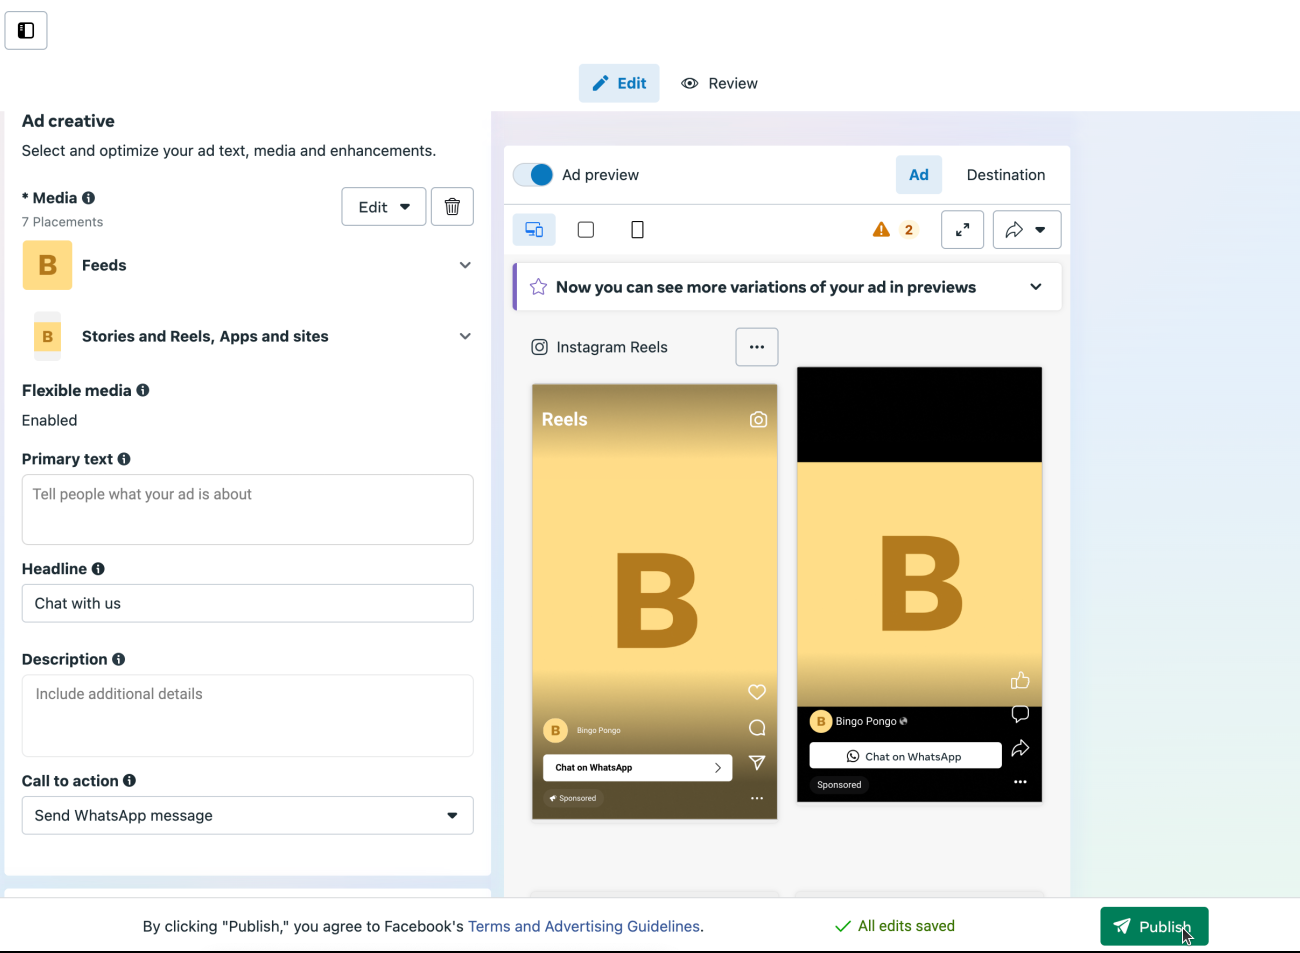Click the Bingo Pongo avatar in Reels preview
This screenshot has width=1300, height=953.
tap(555, 731)
